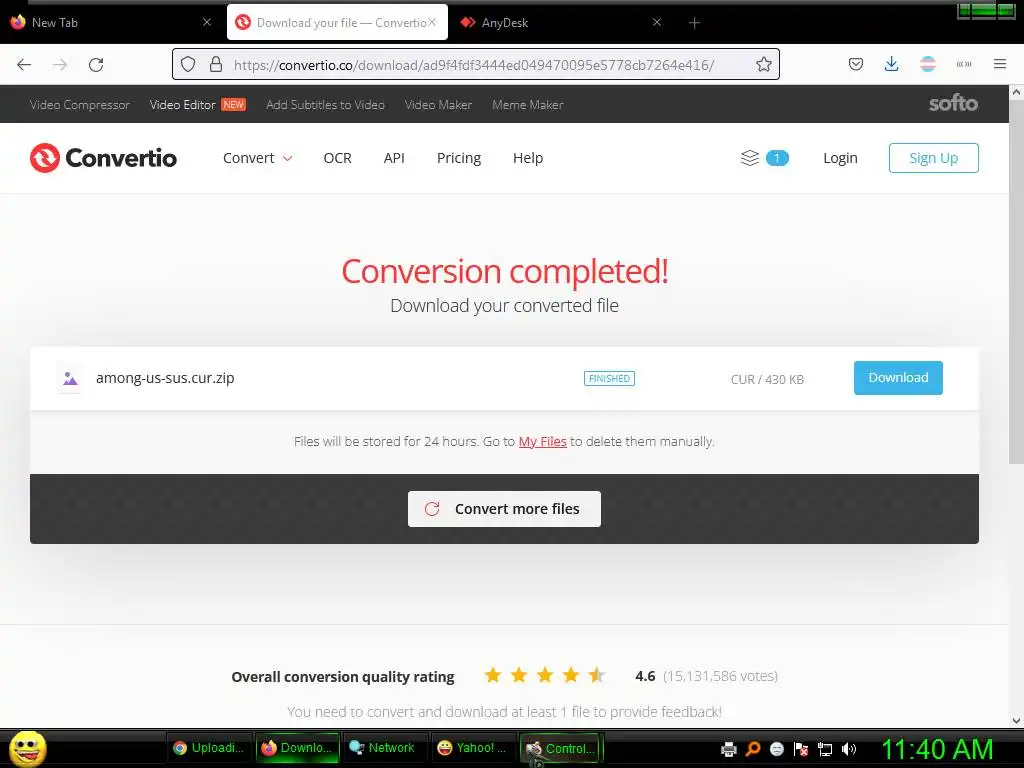
Task: Reload the Convertio page
Action: tap(96, 65)
